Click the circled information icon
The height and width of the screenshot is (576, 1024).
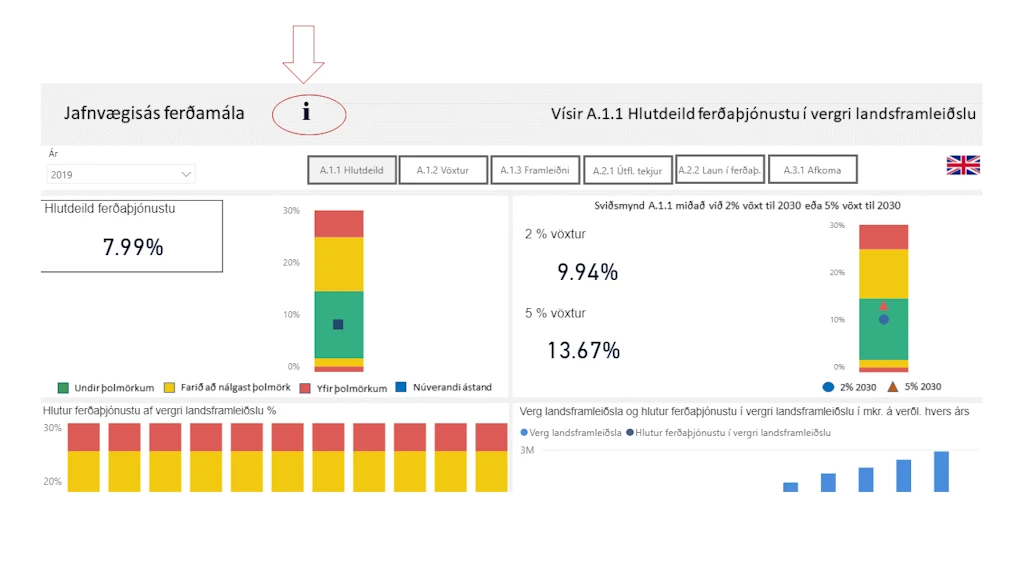(x=306, y=112)
